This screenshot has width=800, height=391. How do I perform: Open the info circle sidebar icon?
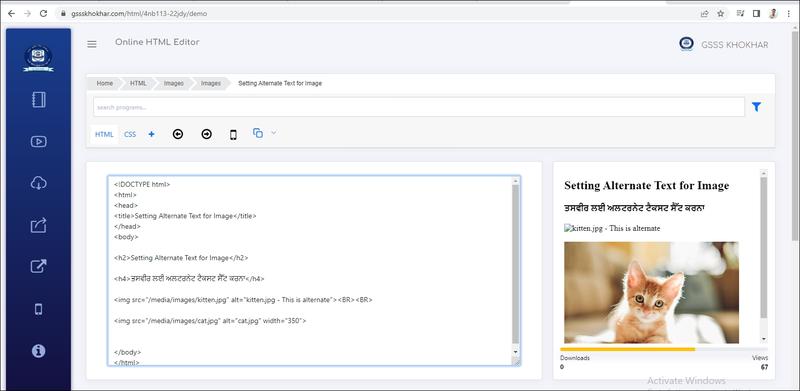pos(39,351)
